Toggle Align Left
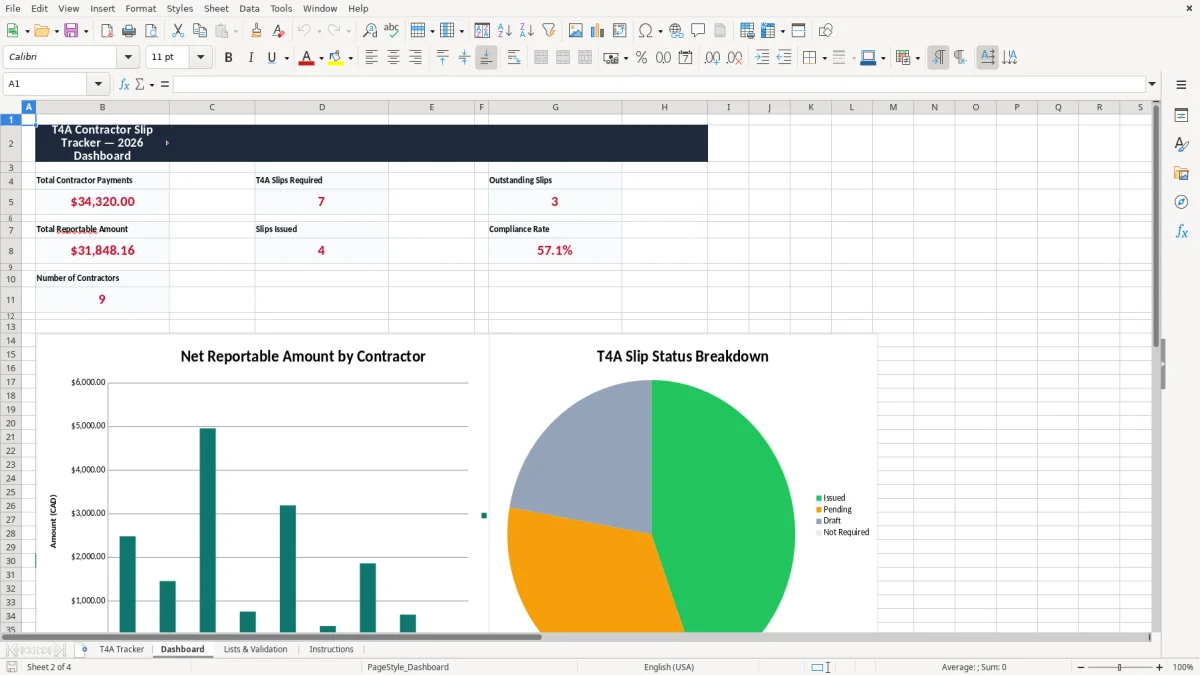This screenshot has height=675, width=1200. 371,58
